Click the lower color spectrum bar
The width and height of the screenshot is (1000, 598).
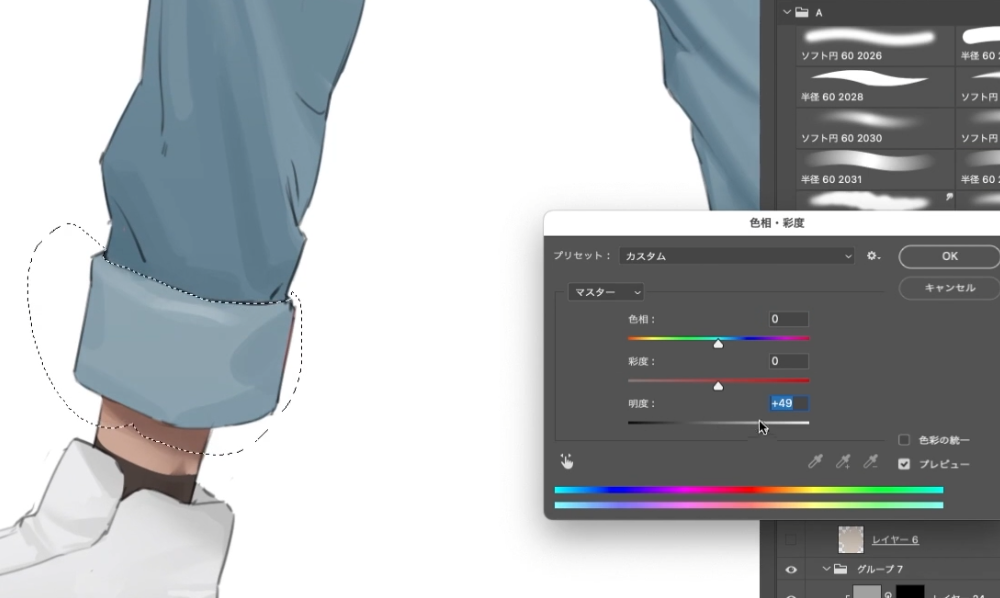pos(749,505)
